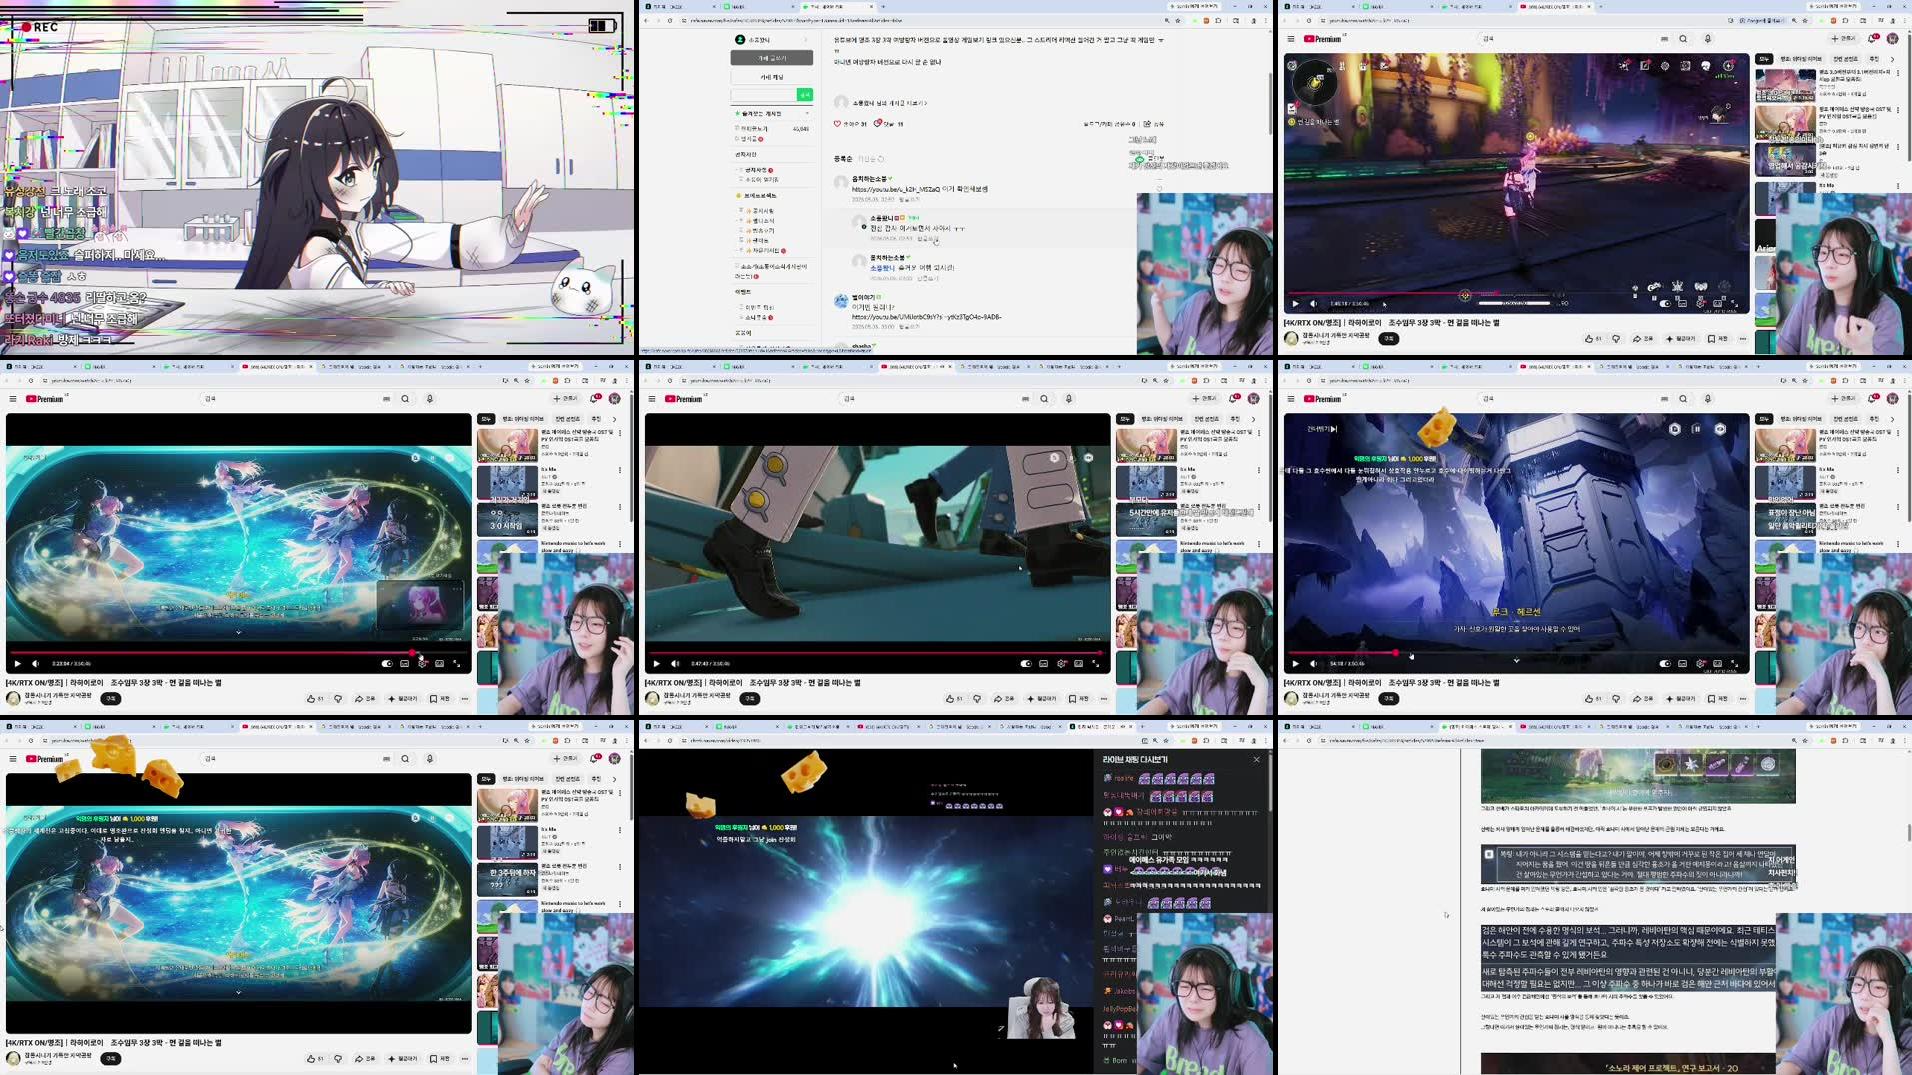Toggle subtitles on dancers video with inset preview

coord(404,663)
